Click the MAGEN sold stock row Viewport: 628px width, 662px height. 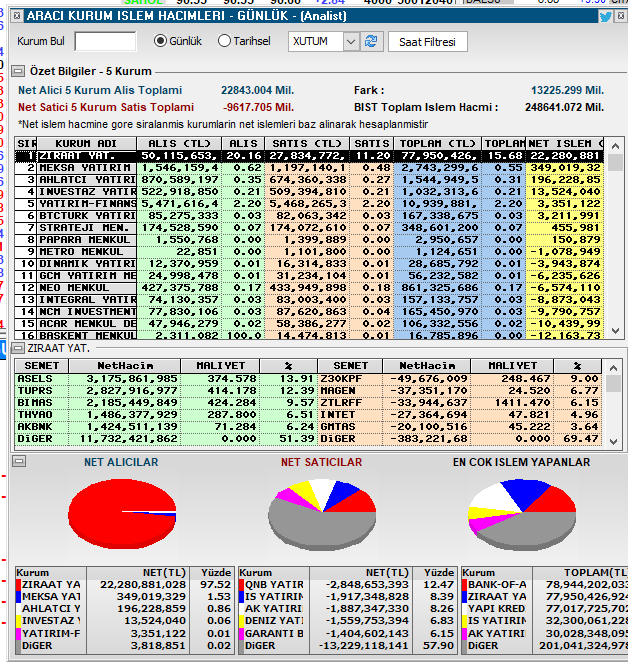pyautogui.click(x=459, y=391)
